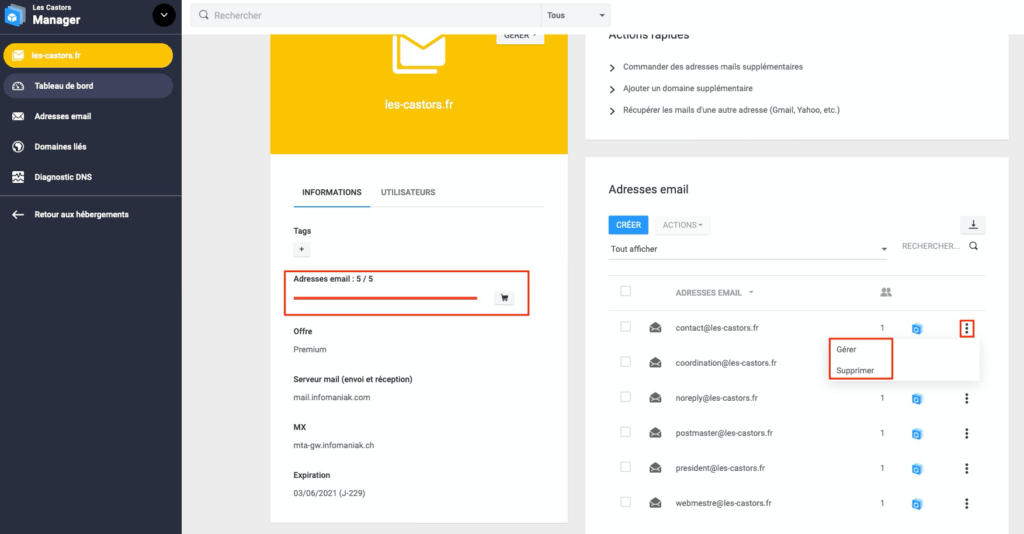
Task: Click the magnifier icon next to RECHERCHER
Action: [x=974, y=246]
